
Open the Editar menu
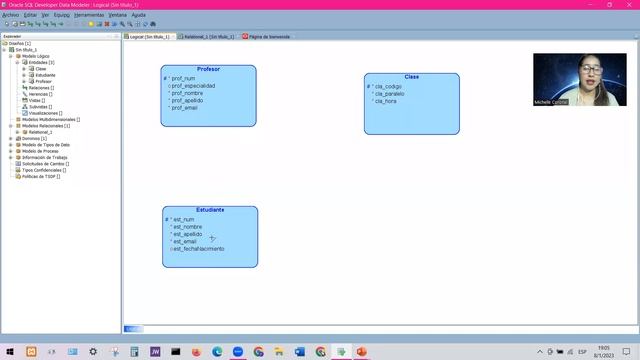[x=30, y=15]
